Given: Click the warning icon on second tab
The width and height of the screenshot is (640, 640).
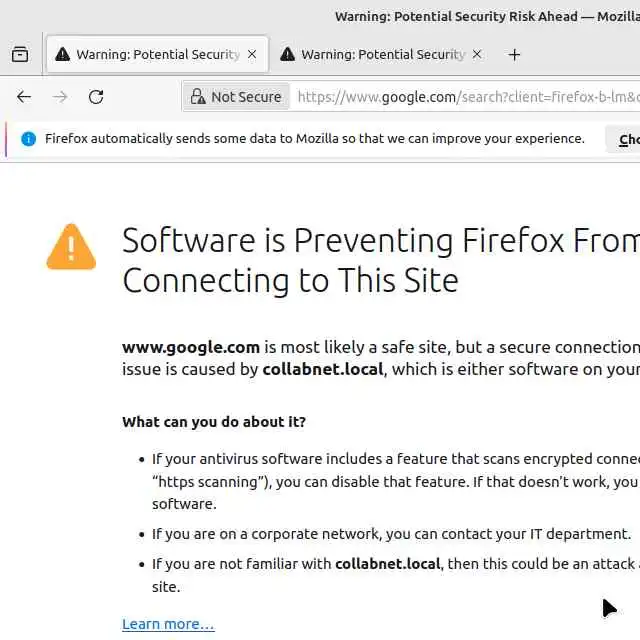Looking at the screenshot, I should [x=288, y=55].
